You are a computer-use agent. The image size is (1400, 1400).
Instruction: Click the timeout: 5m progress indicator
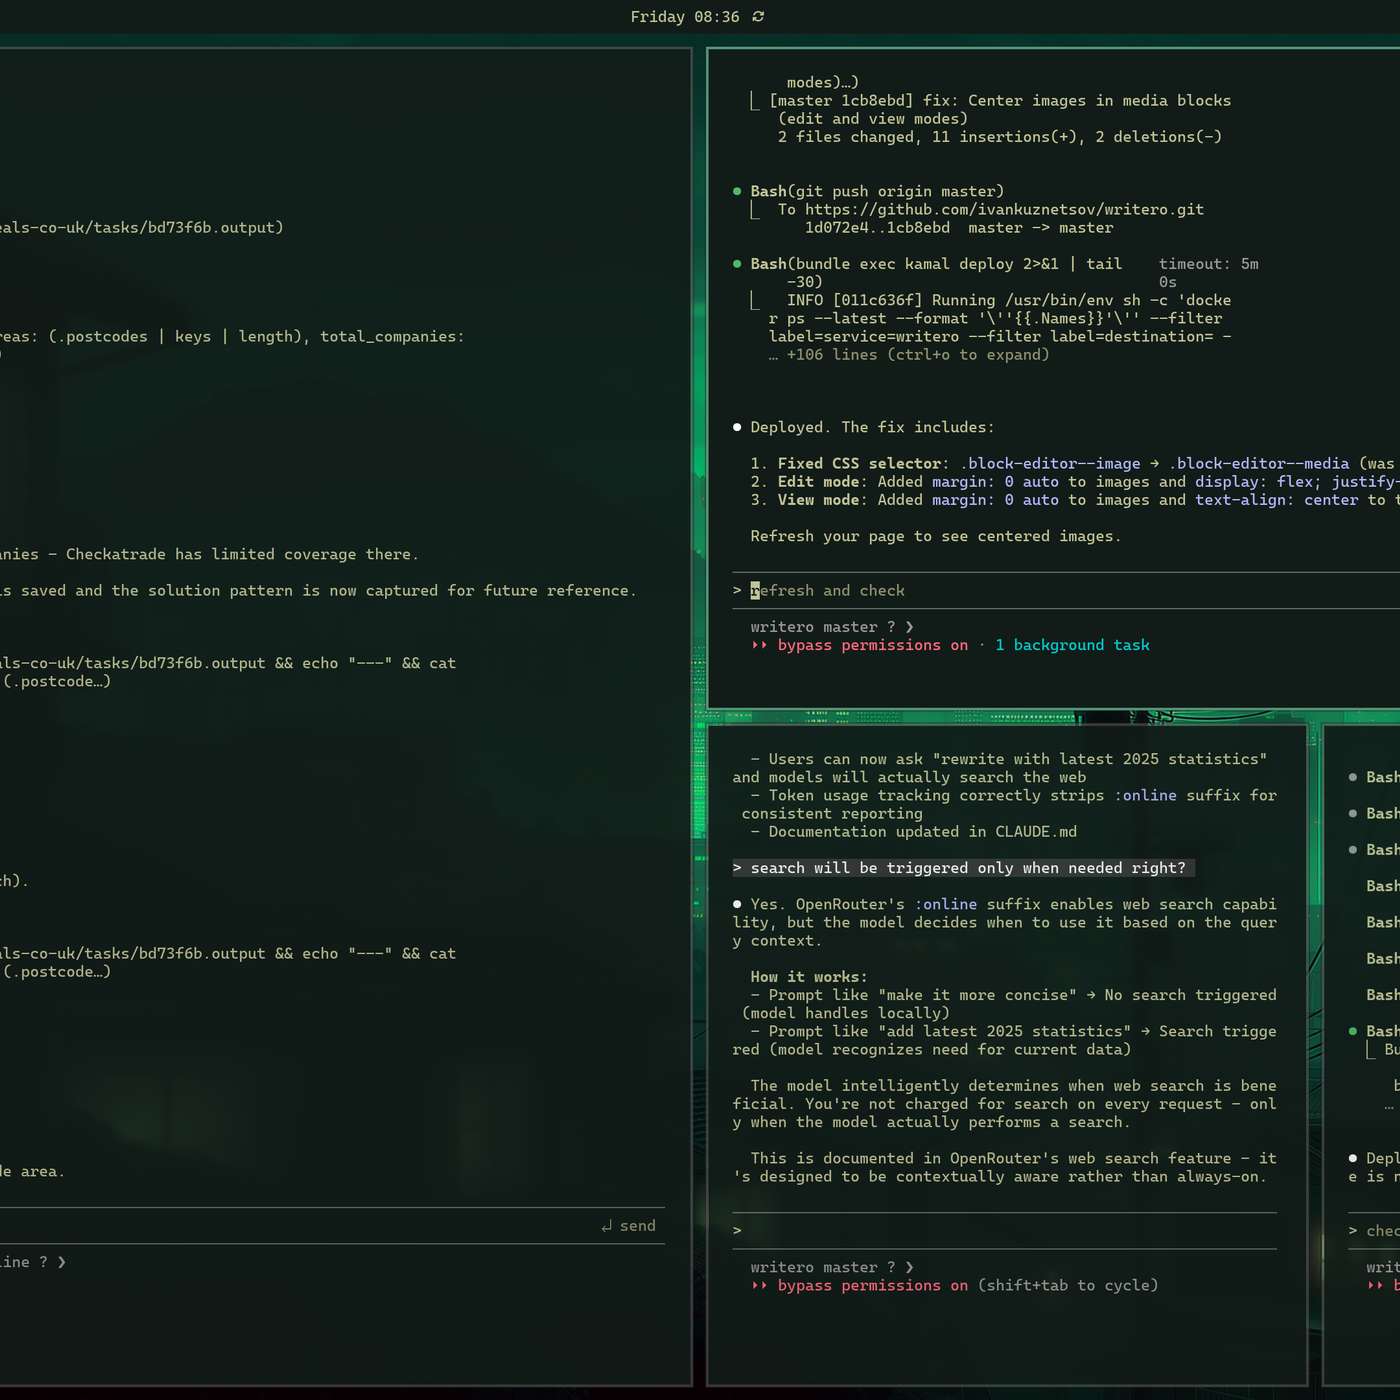1209,263
